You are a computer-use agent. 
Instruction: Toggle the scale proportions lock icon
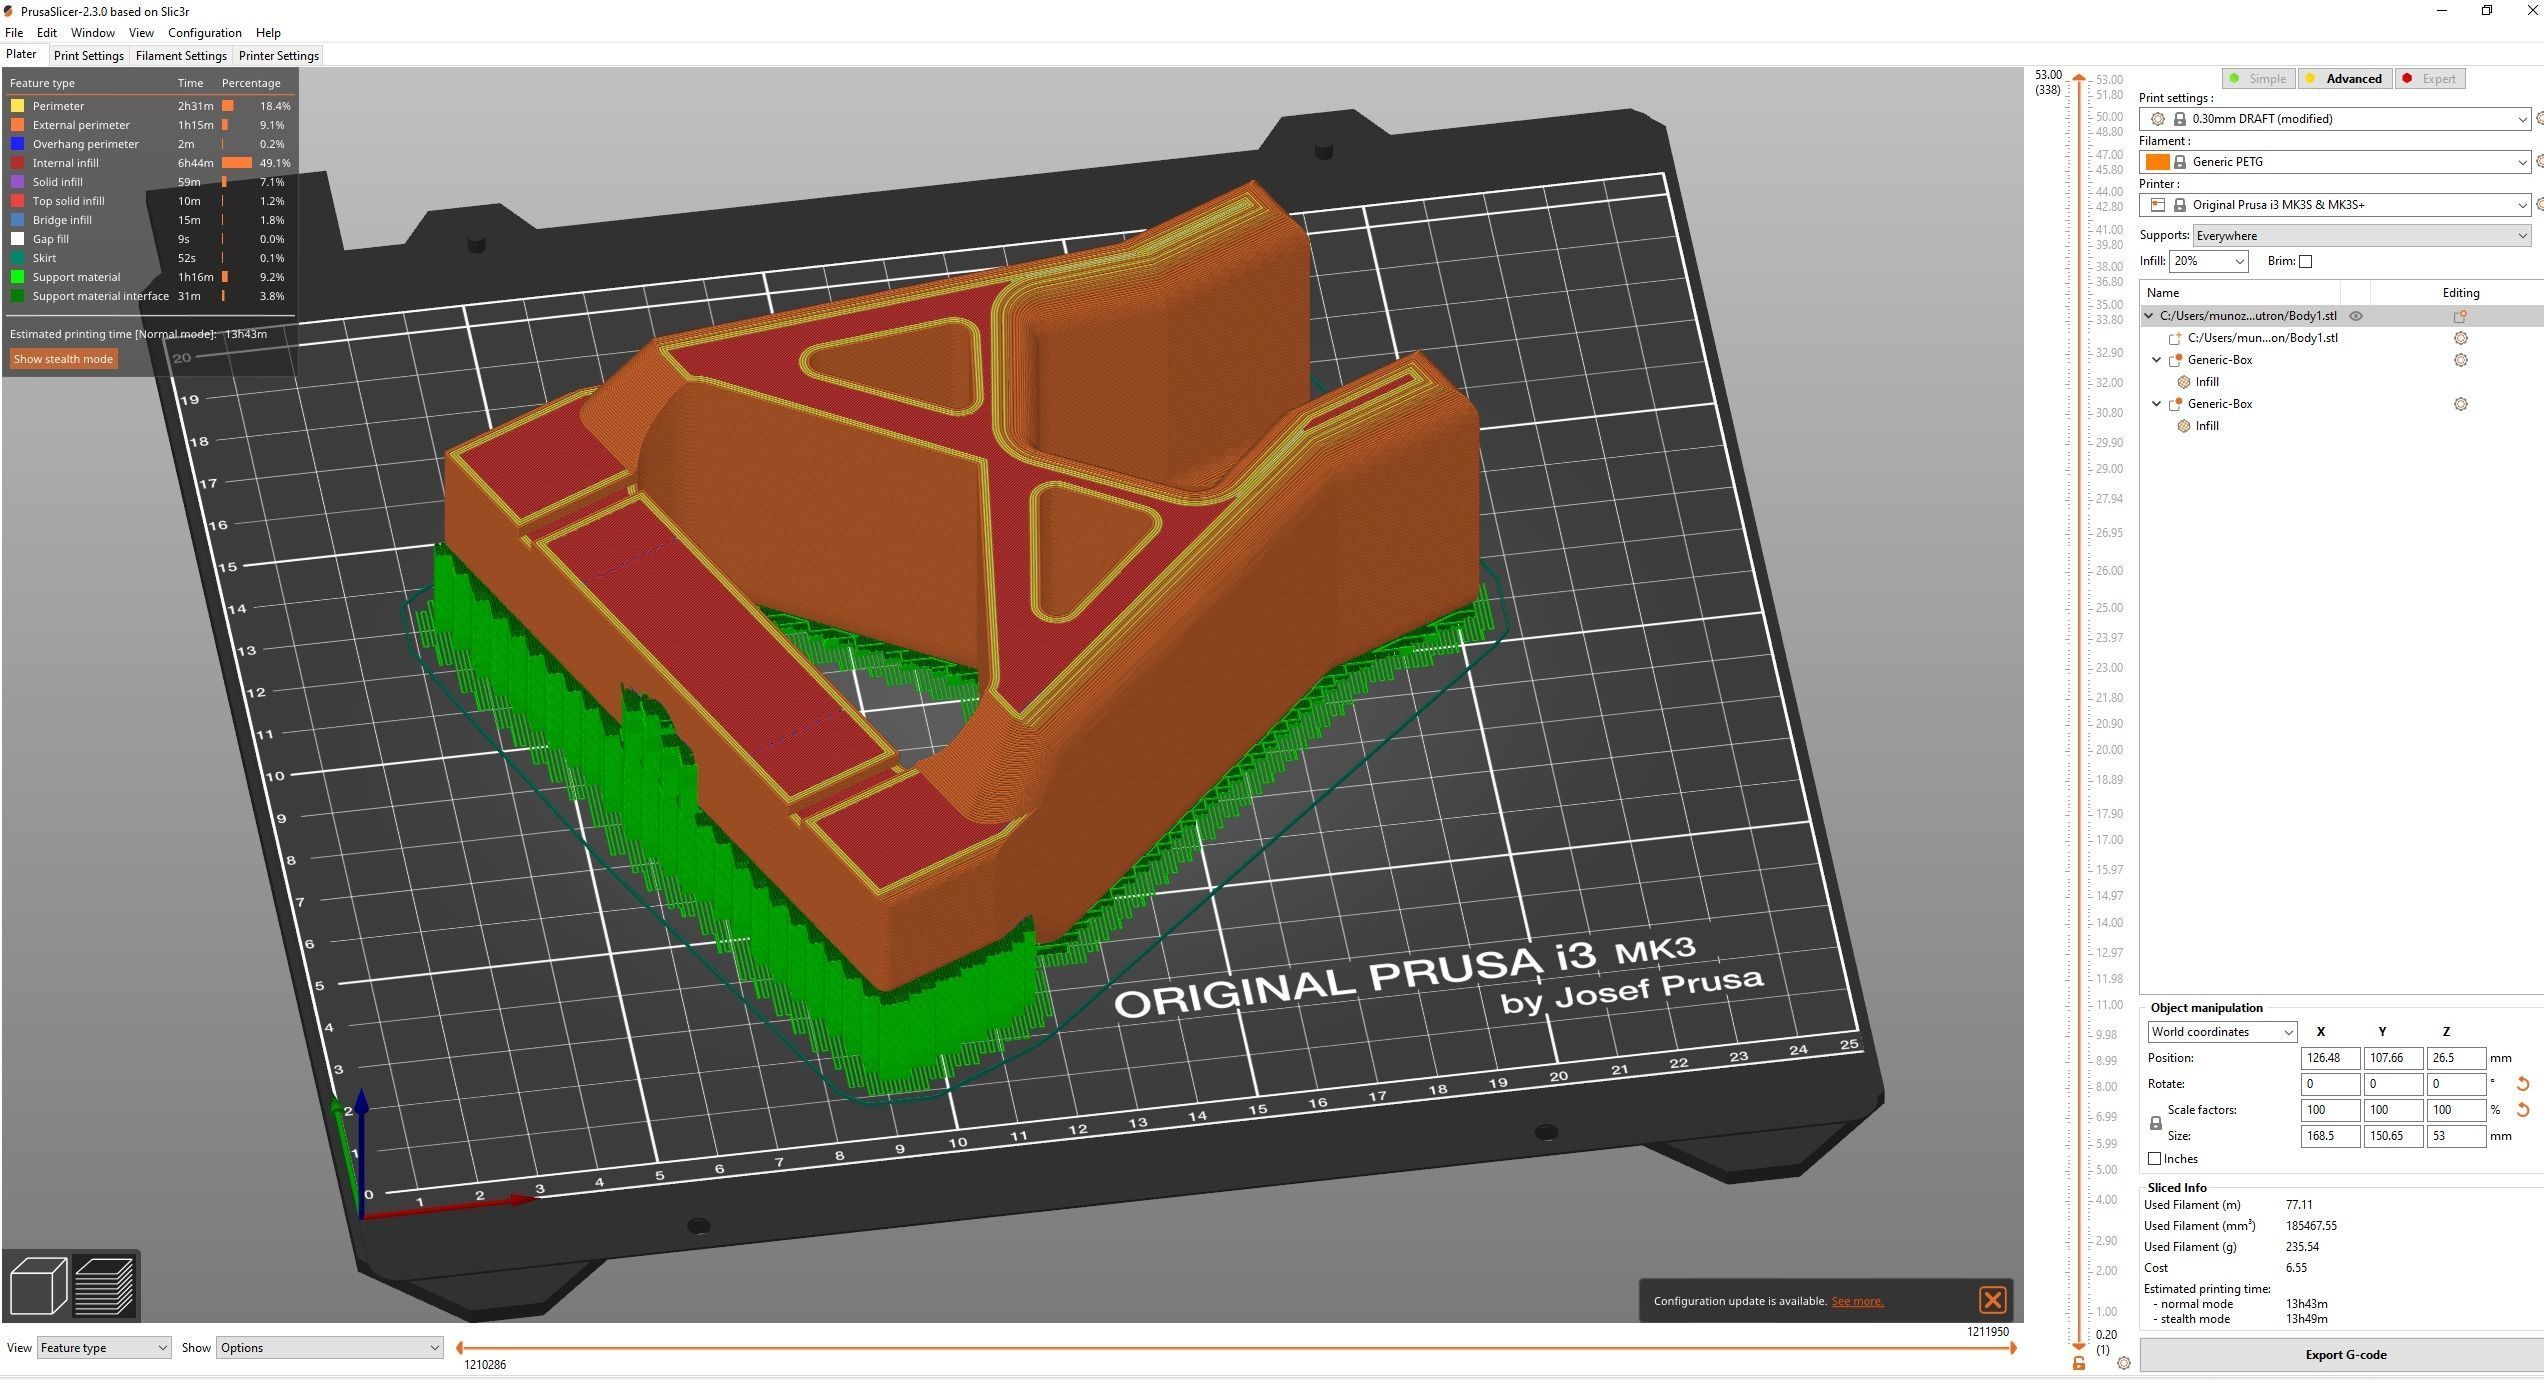click(x=2155, y=1123)
